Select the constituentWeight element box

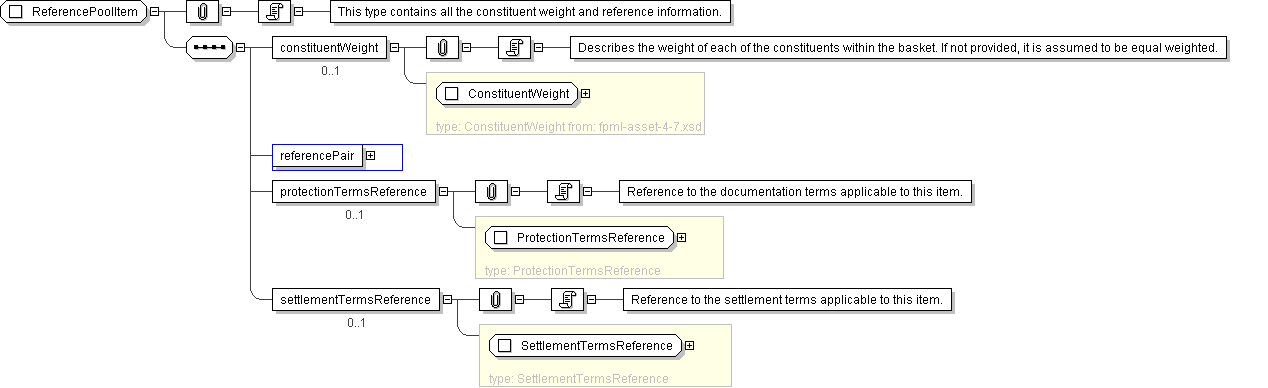(x=330, y=47)
